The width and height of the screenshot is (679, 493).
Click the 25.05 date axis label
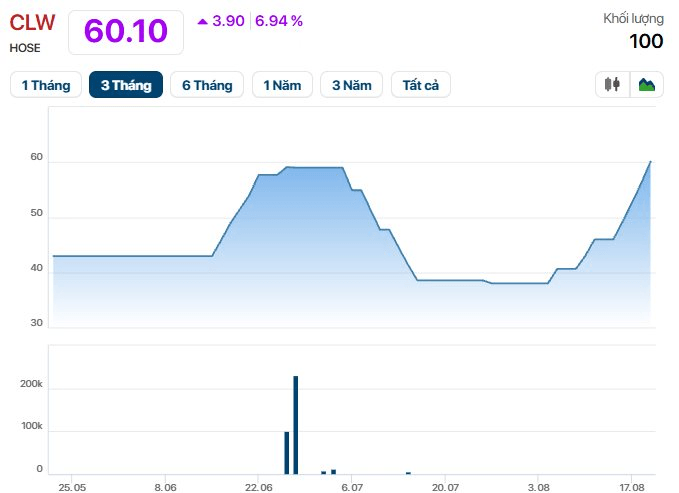tap(72, 487)
